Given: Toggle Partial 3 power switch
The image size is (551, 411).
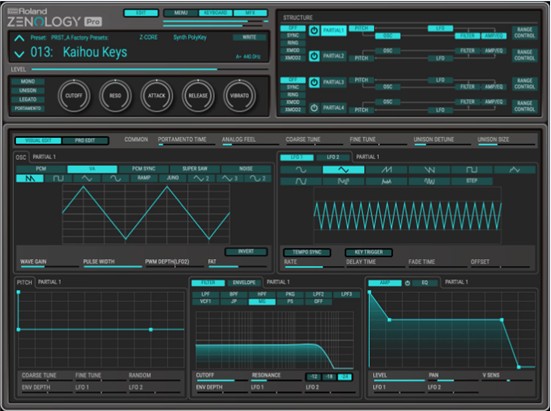Looking at the screenshot, I should (x=314, y=82).
